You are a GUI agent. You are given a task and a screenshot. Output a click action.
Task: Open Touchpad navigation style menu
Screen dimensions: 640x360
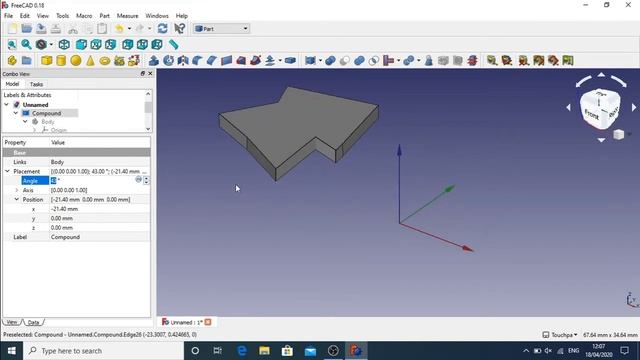tap(560, 335)
